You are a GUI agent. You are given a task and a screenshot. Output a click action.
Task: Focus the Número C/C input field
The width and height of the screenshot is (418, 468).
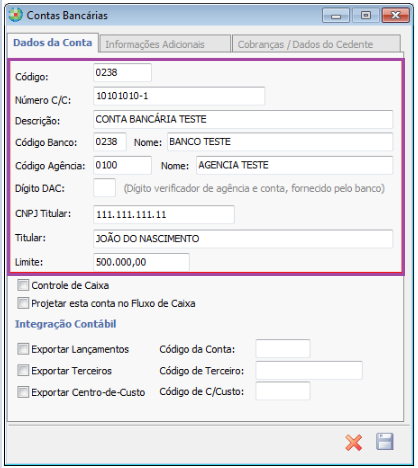click(179, 96)
